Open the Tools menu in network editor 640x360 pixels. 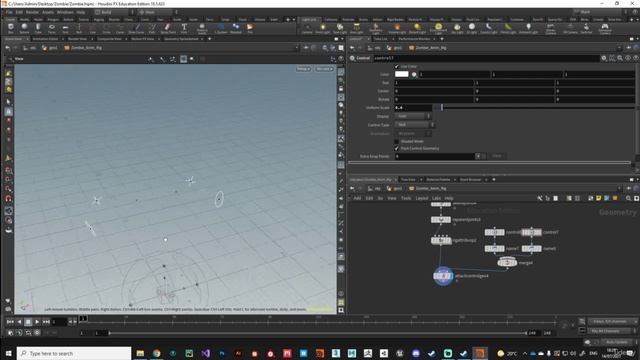click(x=406, y=198)
